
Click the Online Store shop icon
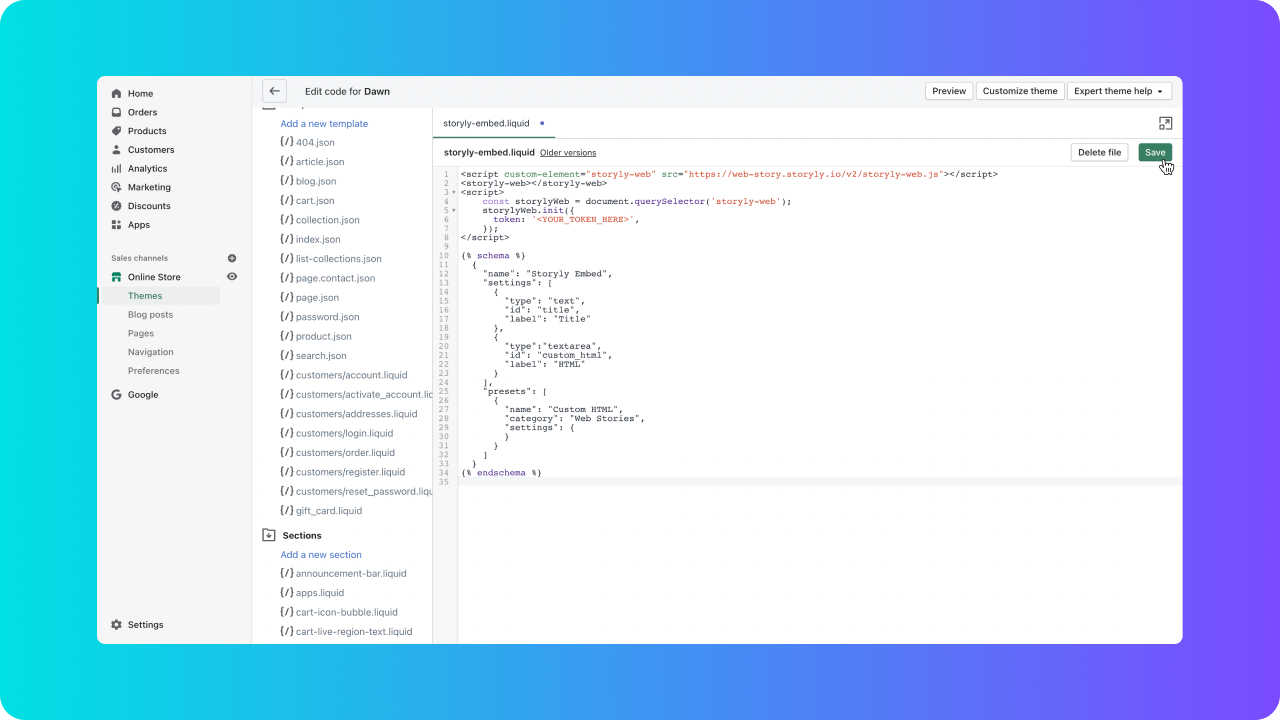116,277
